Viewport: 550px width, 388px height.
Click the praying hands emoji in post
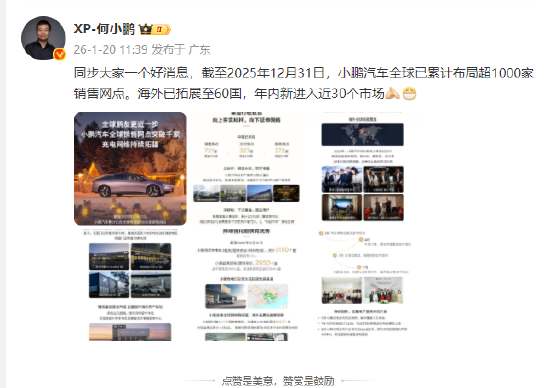coord(393,93)
